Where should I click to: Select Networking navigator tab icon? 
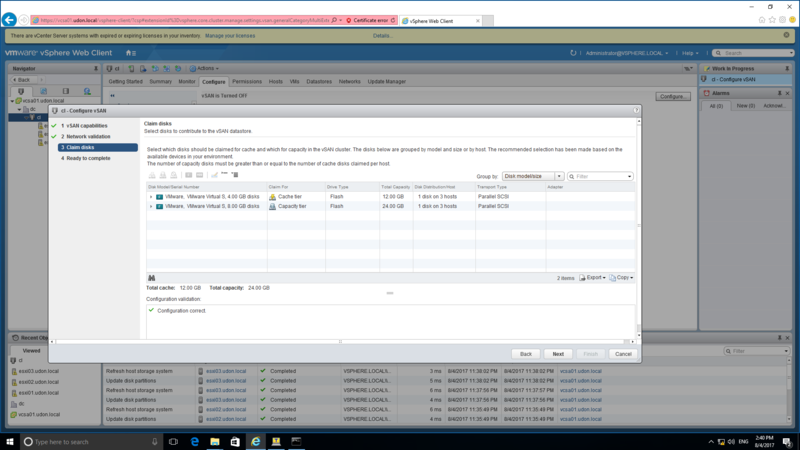tap(87, 91)
